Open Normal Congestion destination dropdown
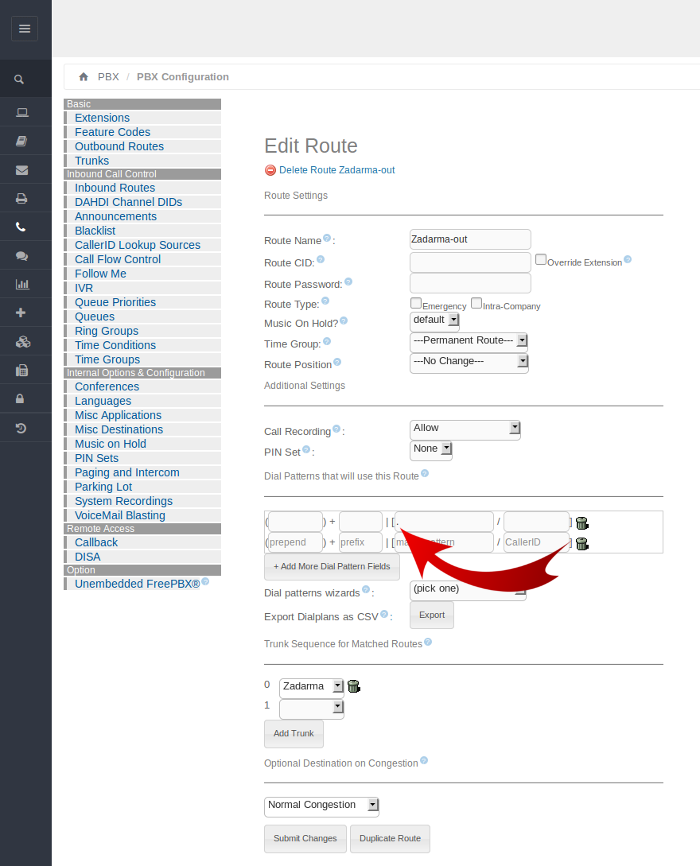Screen dimensions: 700x866 point(322,806)
